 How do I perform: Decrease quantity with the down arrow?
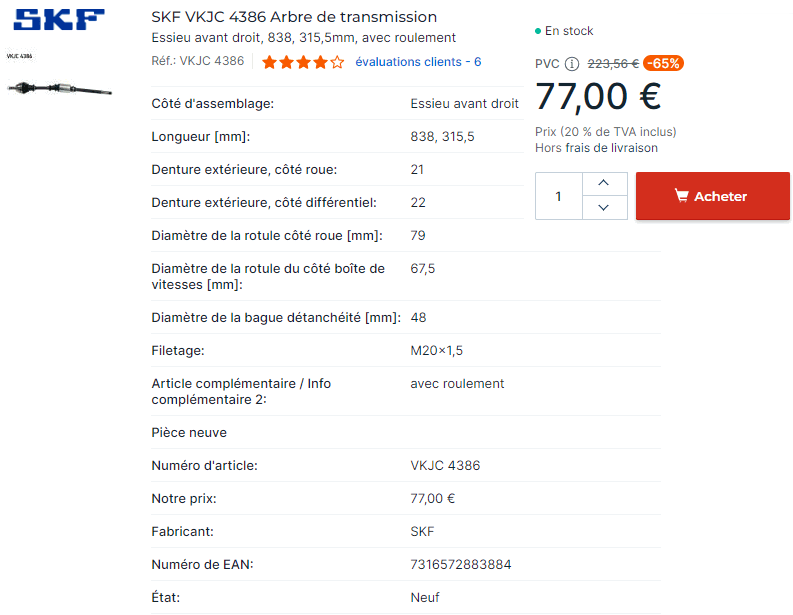pyautogui.click(x=603, y=208)
